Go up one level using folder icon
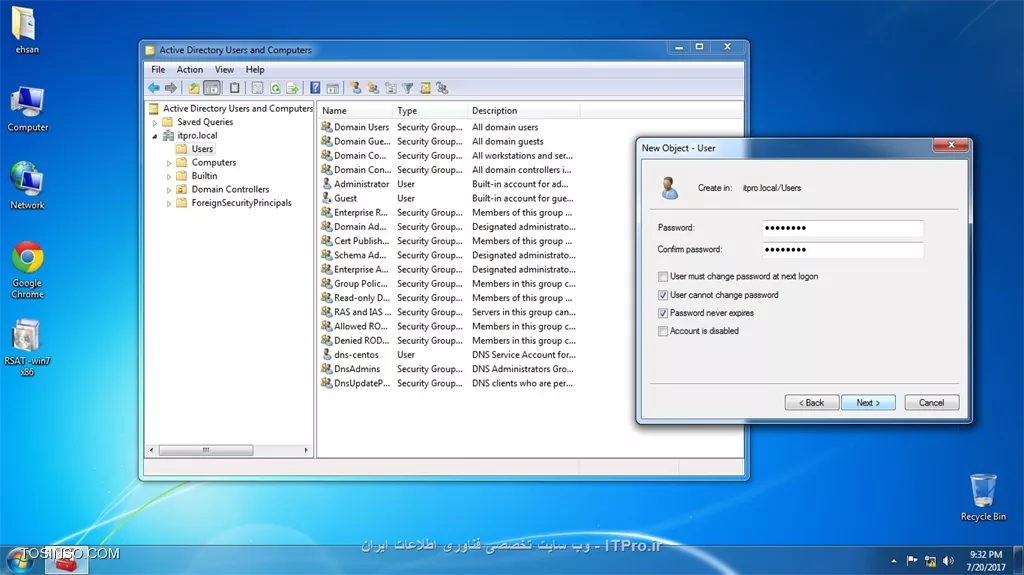The width and height of the screenshot is (1024, 575). click(x=194, y=88)
